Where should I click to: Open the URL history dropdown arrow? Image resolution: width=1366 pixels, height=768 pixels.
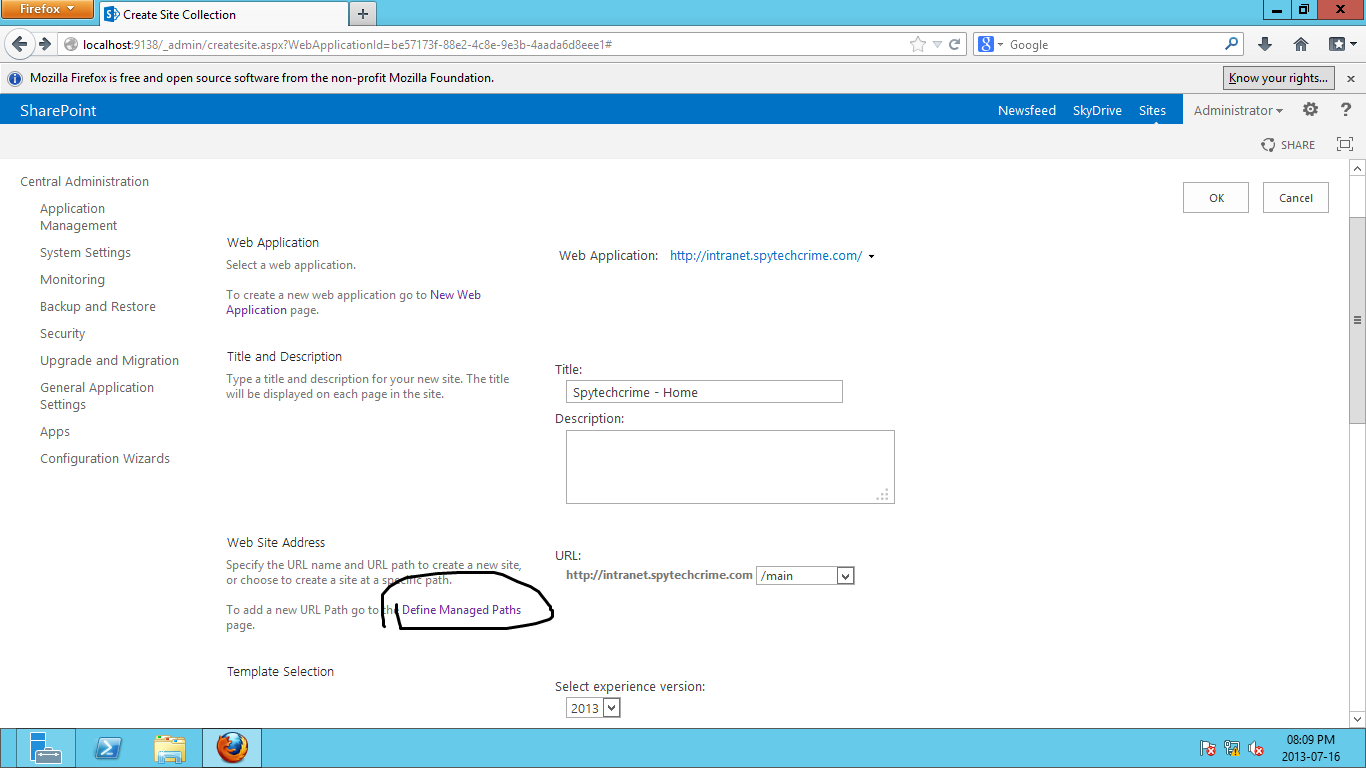click(937, 44)
